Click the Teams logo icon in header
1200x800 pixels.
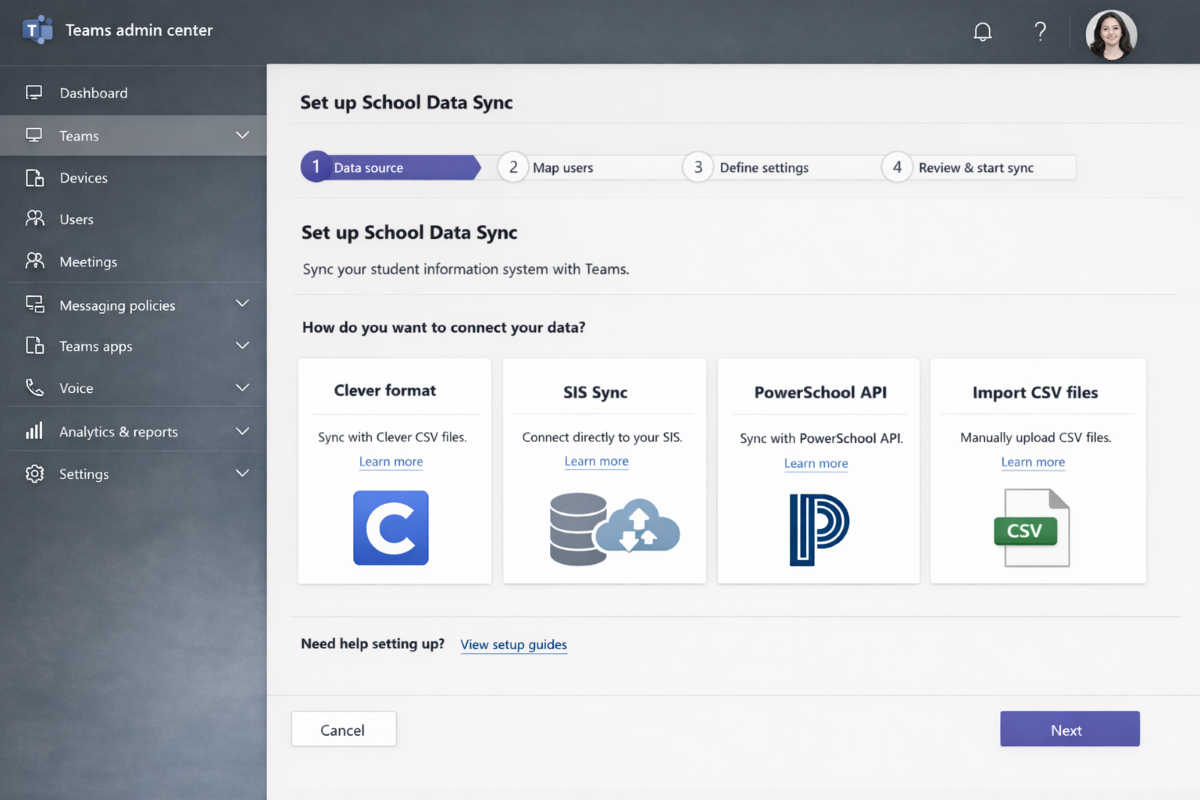pyautogui.click(x=37, y=30)
